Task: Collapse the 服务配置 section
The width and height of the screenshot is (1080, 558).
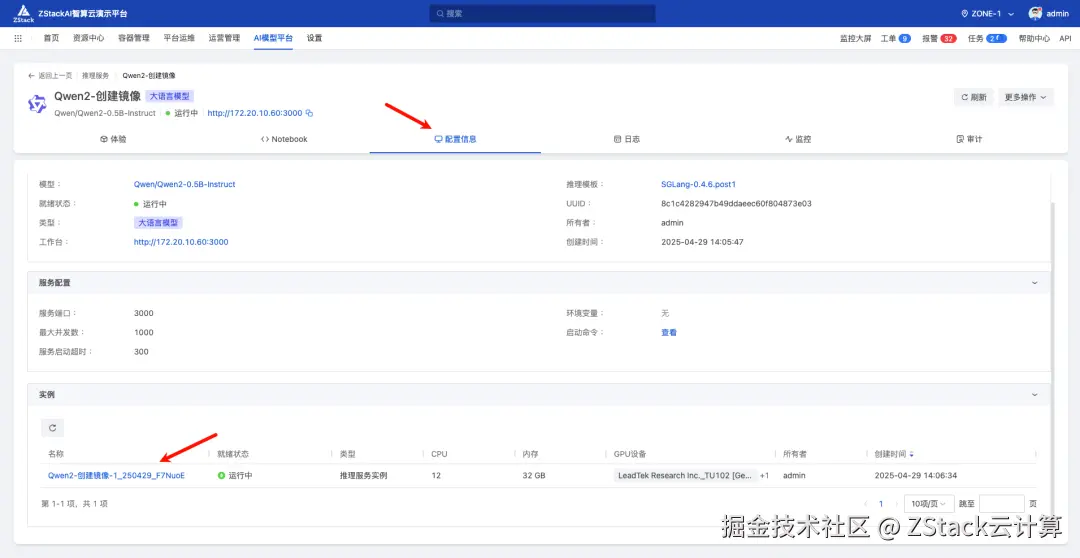Action: coord(1034,282)
